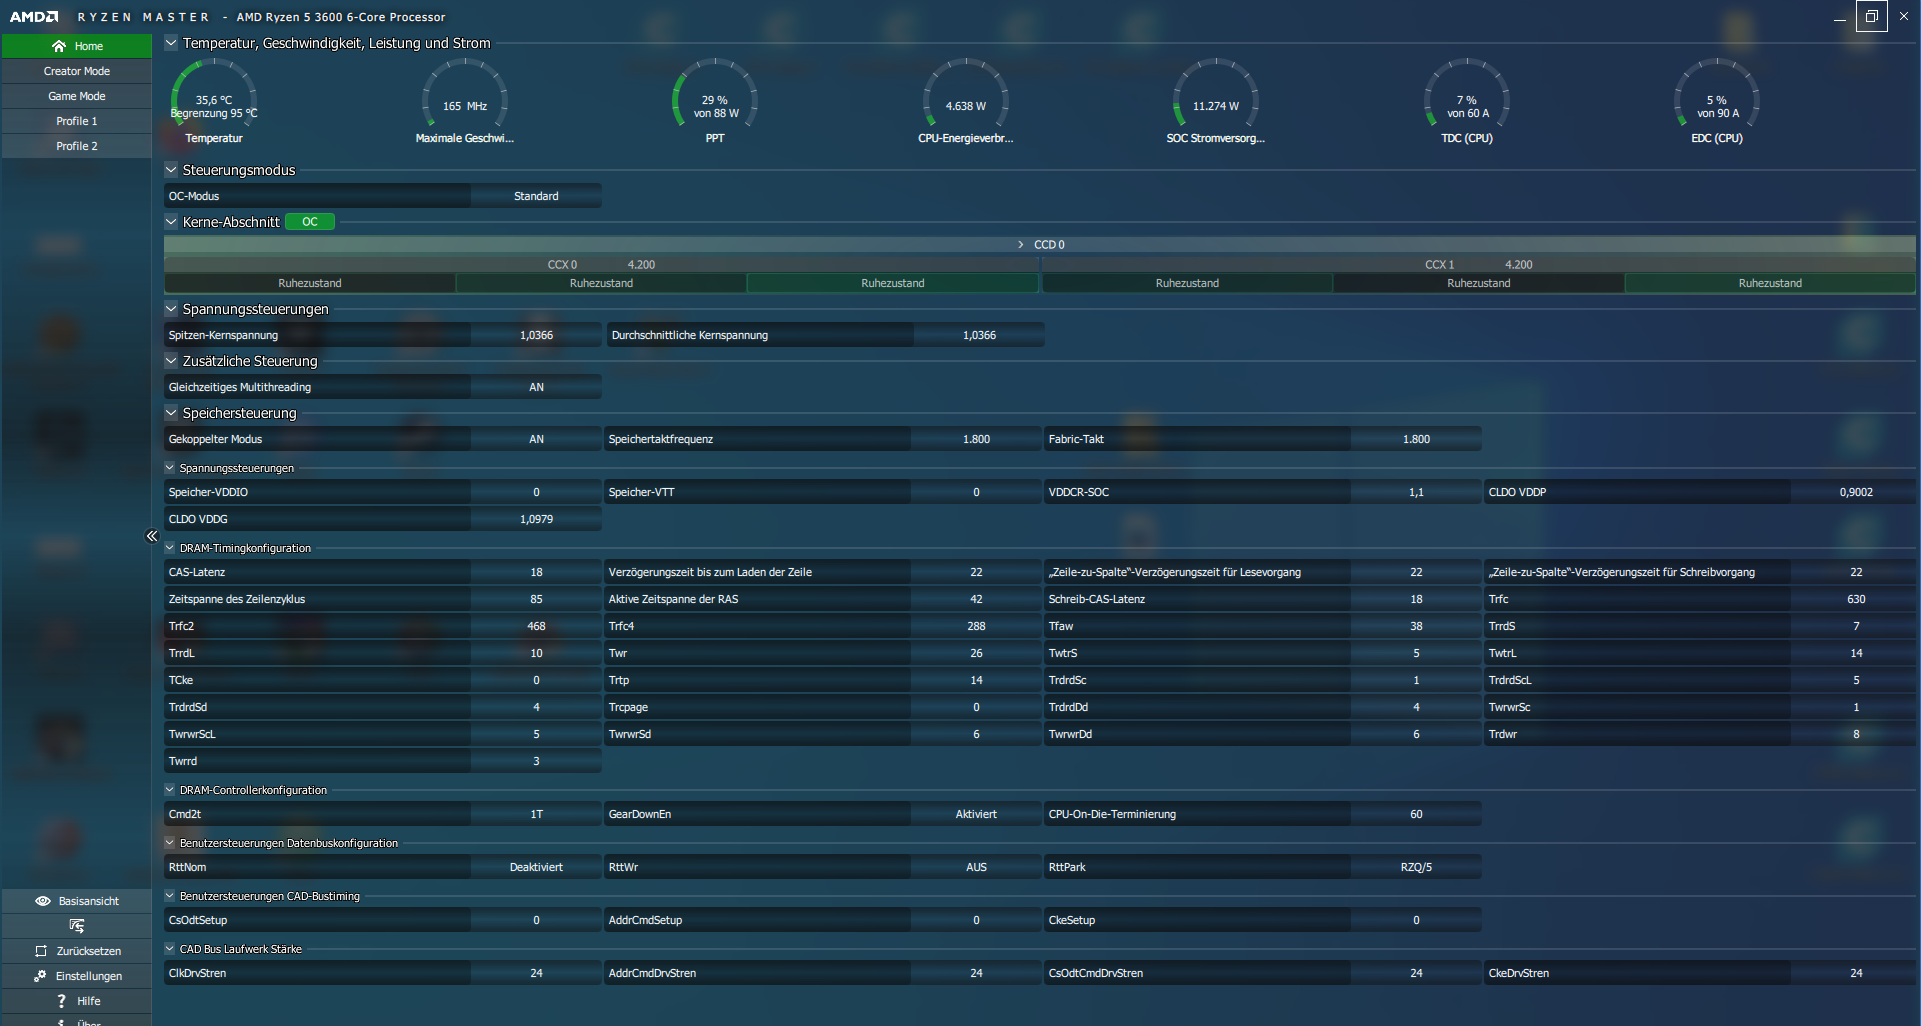
Task: Click the Durchschnittliche Kernspannung value
Action: [979, 335]
